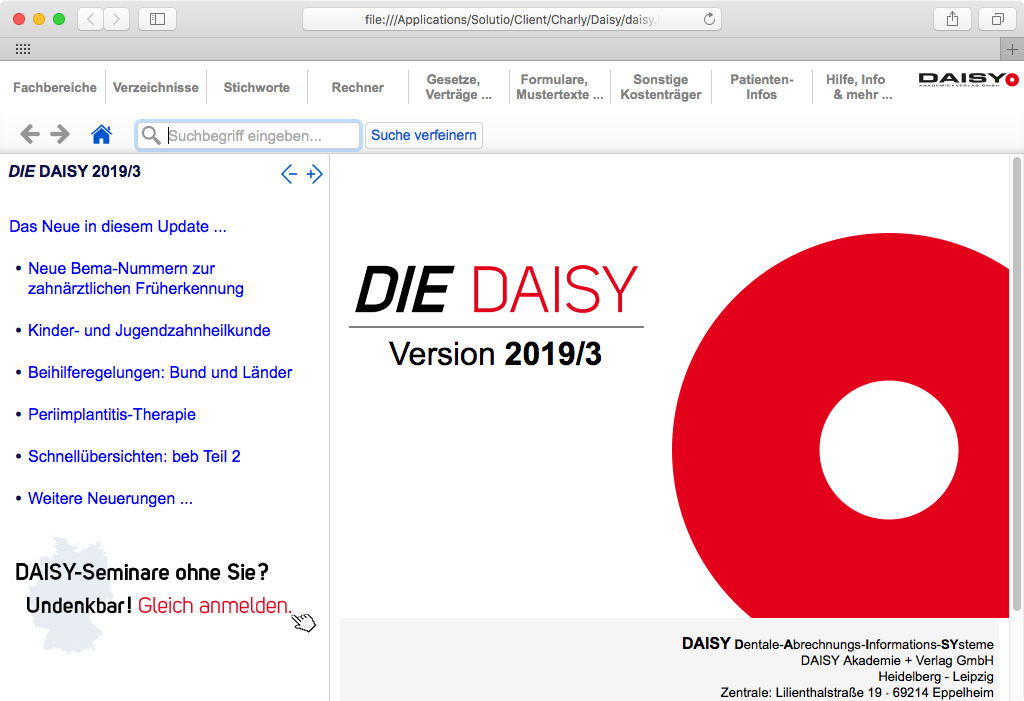The height and width of the screenshot is (701, 1024).
Task: Click the Suche verfeinern button
Action: [x=424, y=135]
